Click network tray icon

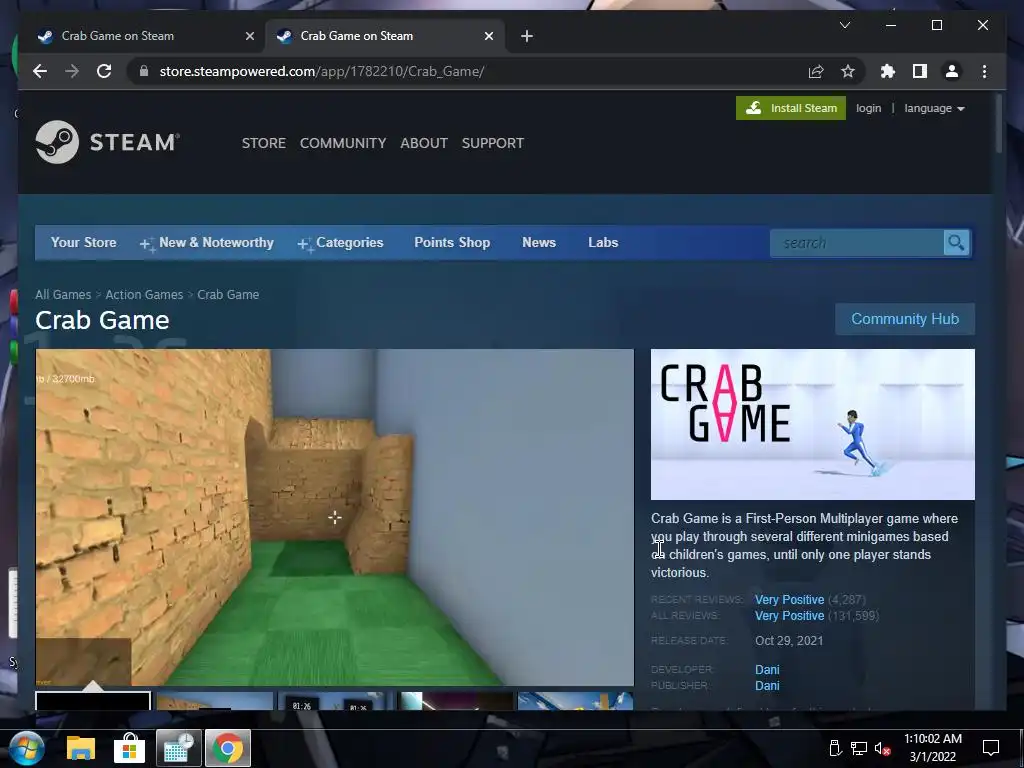(x=858, y=748)
